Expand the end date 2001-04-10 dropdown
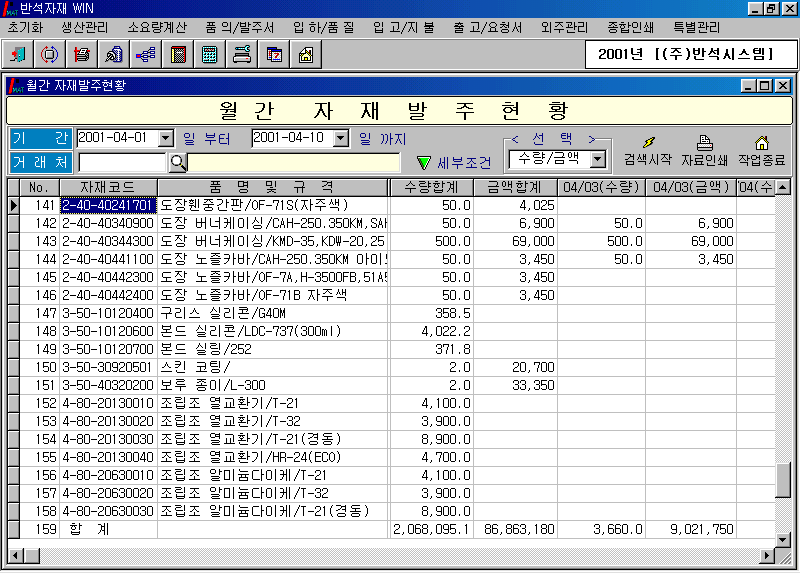The height and width of the screenshot is (573, 800). [340, 138]
